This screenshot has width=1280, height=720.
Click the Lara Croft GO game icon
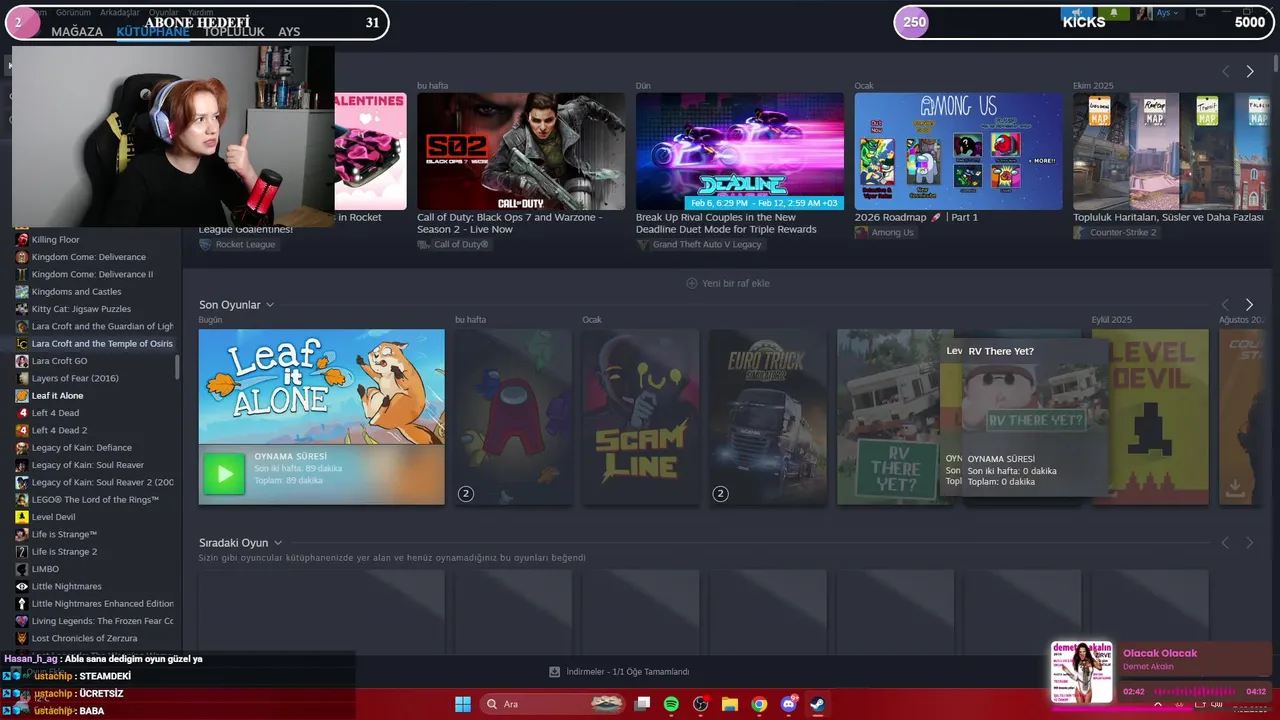pyautogui.click(x=22, y=361)
